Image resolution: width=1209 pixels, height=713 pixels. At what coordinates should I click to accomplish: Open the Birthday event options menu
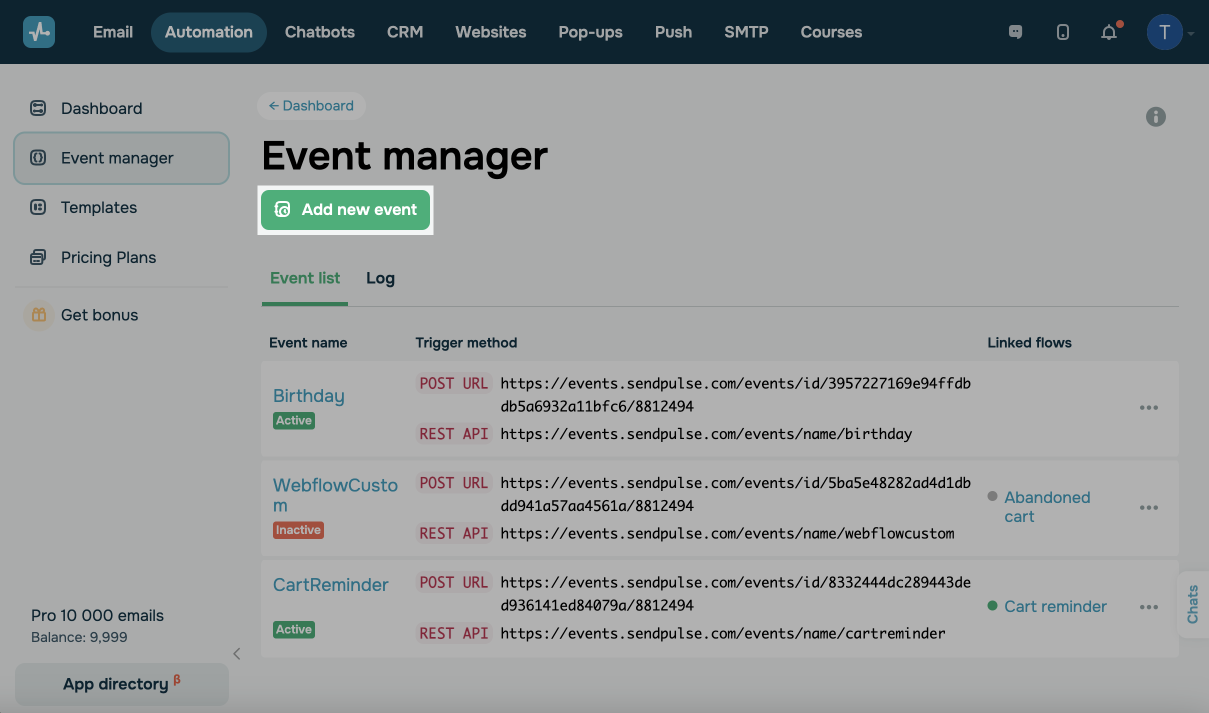click(x=1148, y=408)
